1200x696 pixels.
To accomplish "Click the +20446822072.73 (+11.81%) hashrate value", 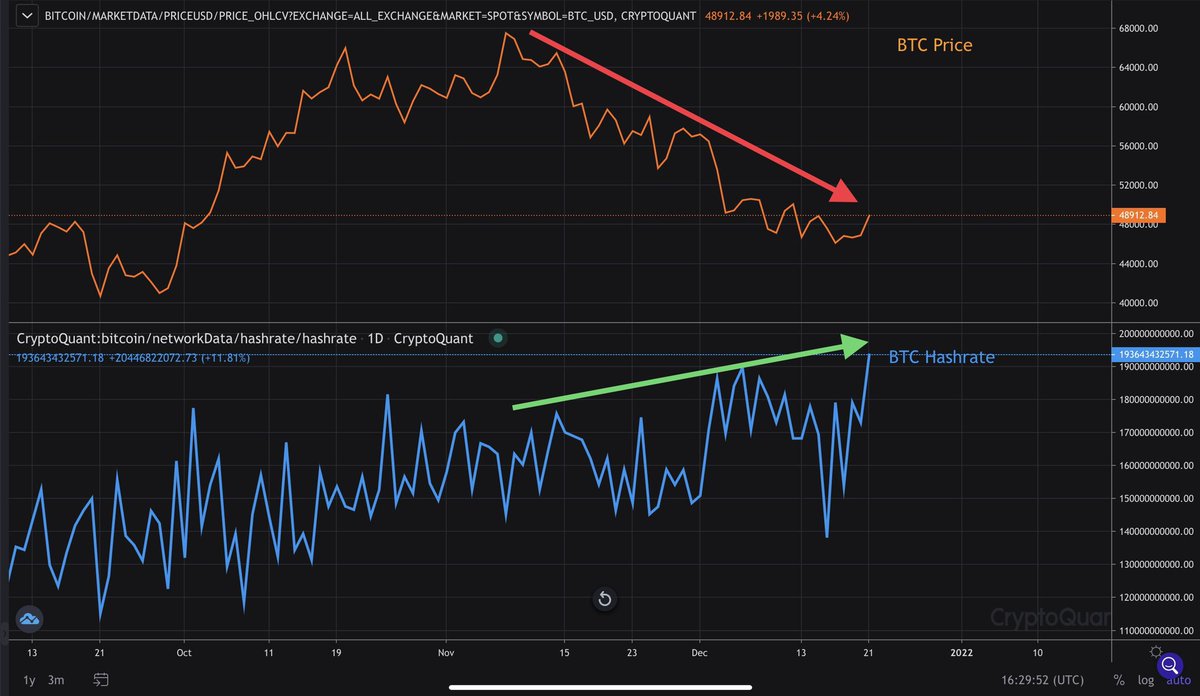I will pos(180,357).
